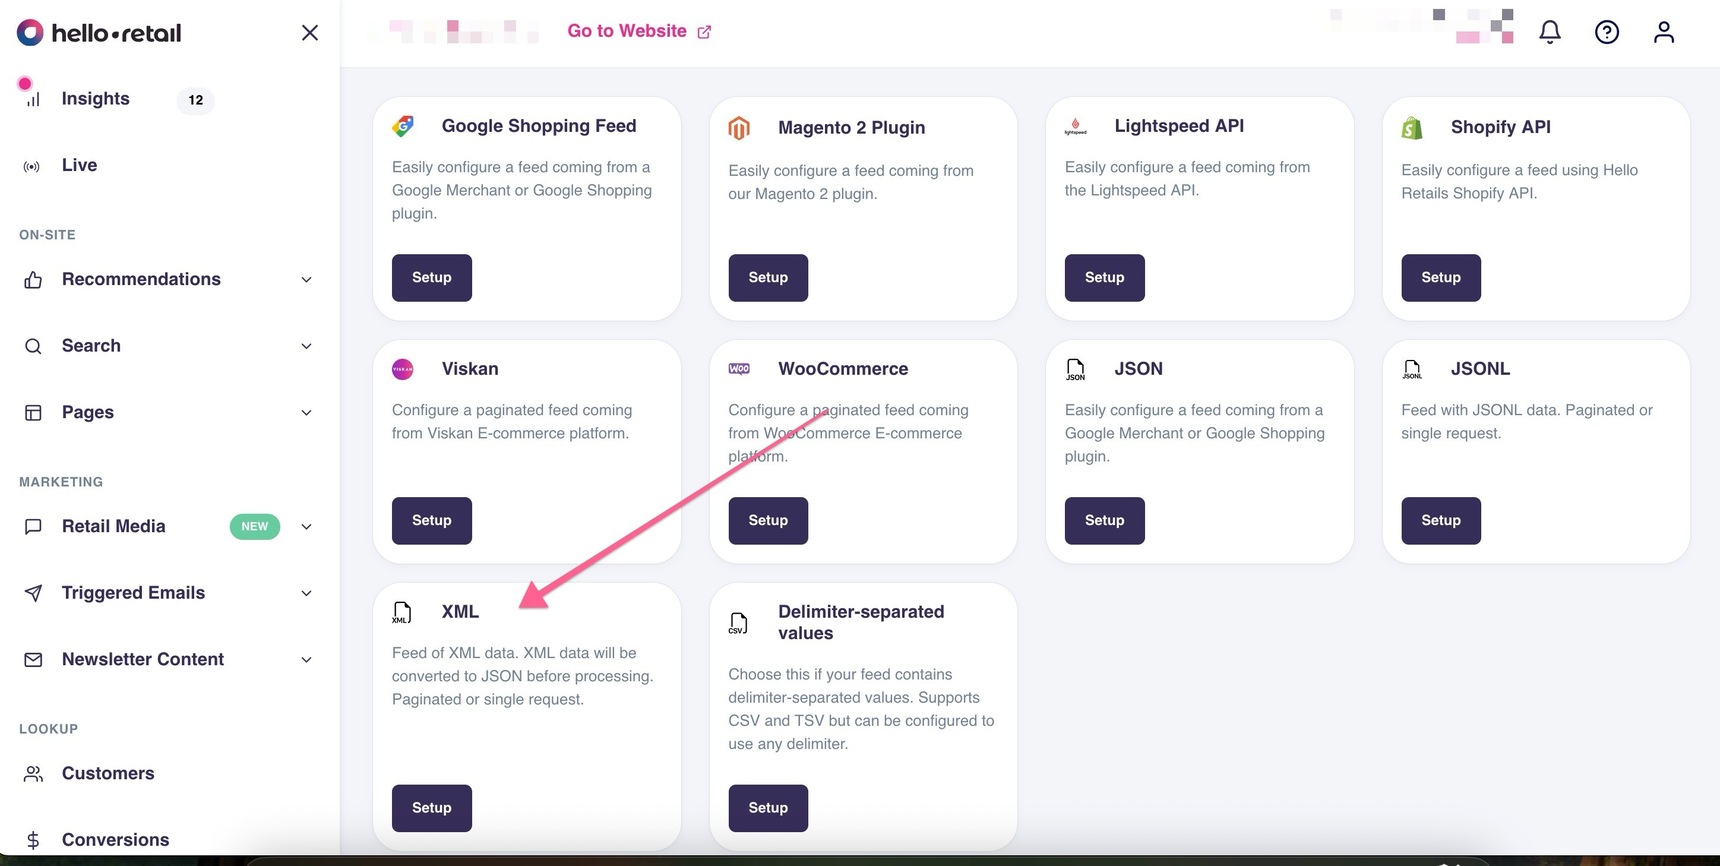Screen dimensions: 1720x866
Task: Open the user account profile icon
Action: (x=1664, y=32)
